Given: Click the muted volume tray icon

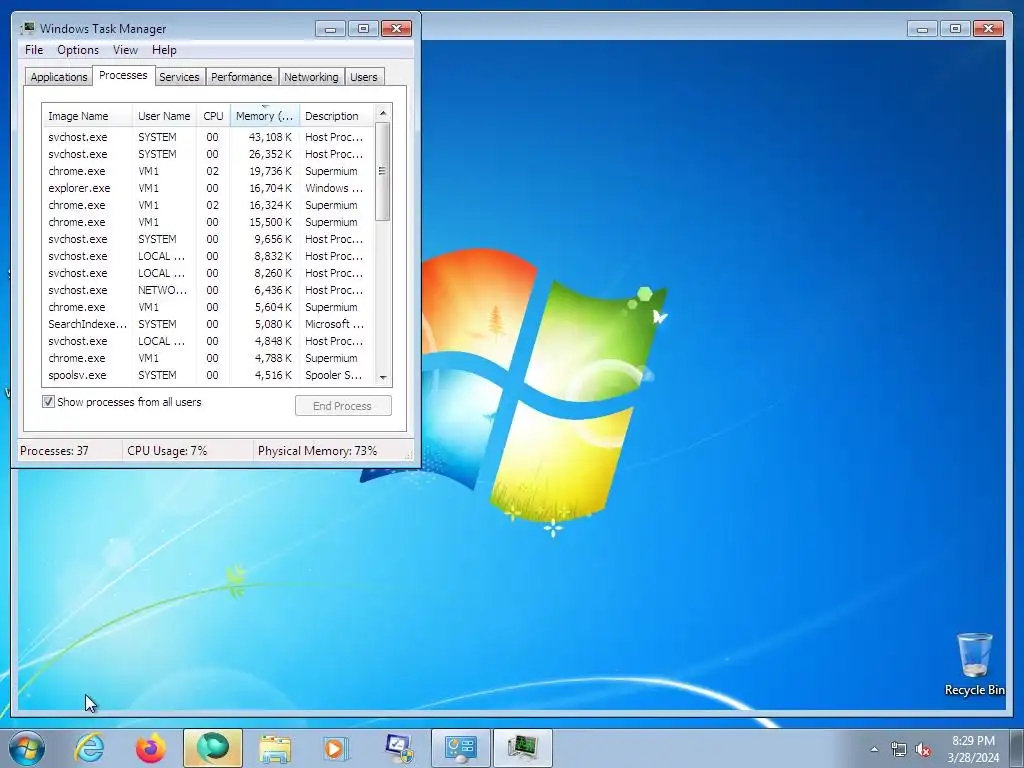Looking at the screenshot, I should [923, 749].
